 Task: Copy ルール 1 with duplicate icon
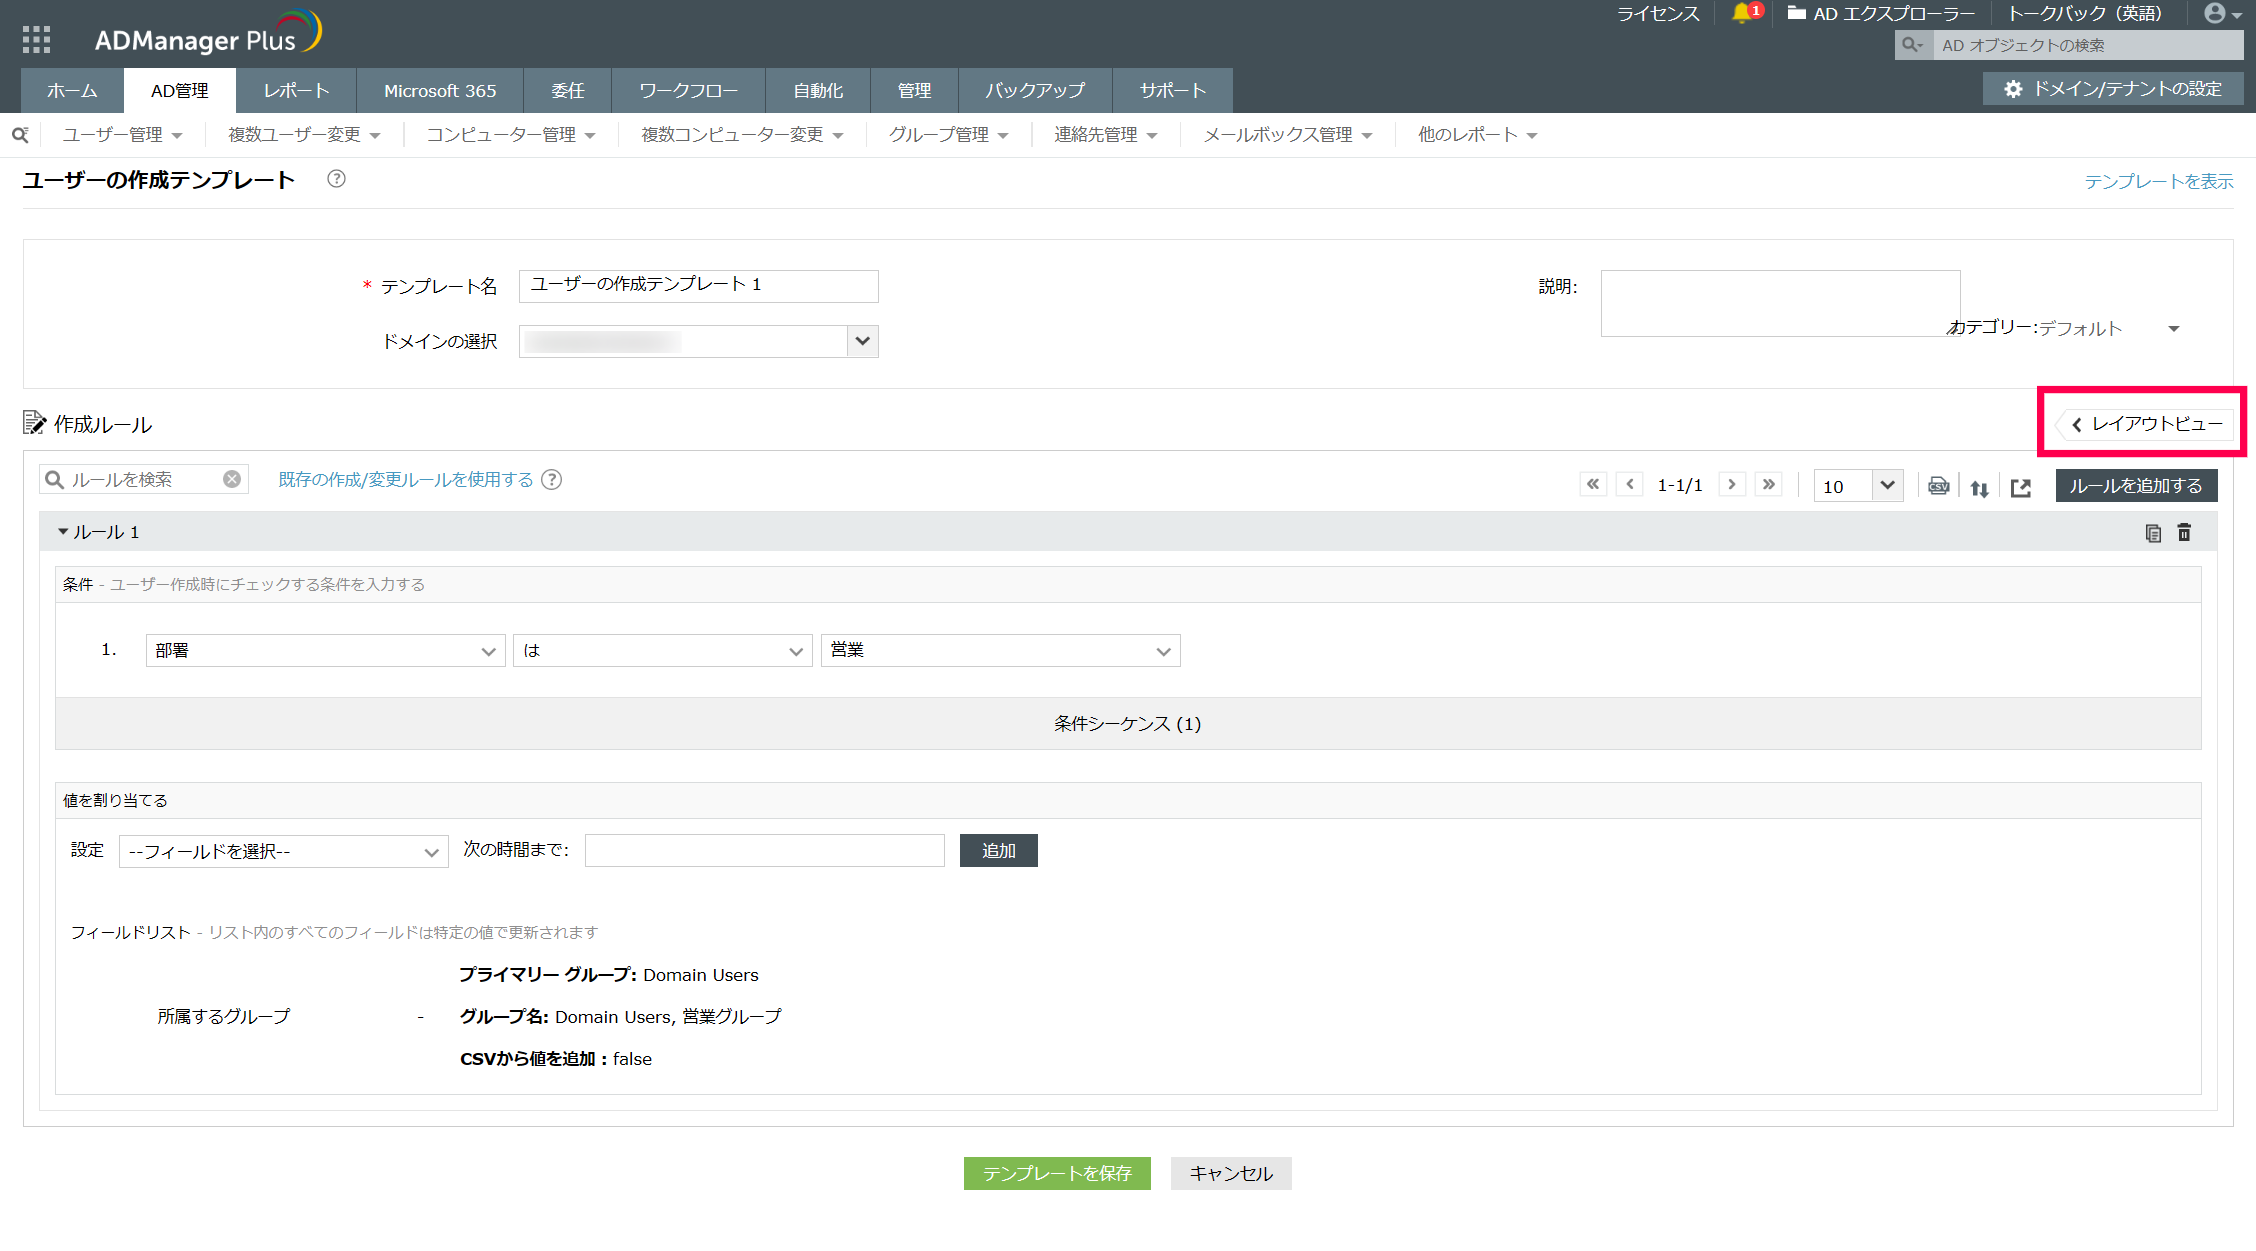tap(2153, 533)
